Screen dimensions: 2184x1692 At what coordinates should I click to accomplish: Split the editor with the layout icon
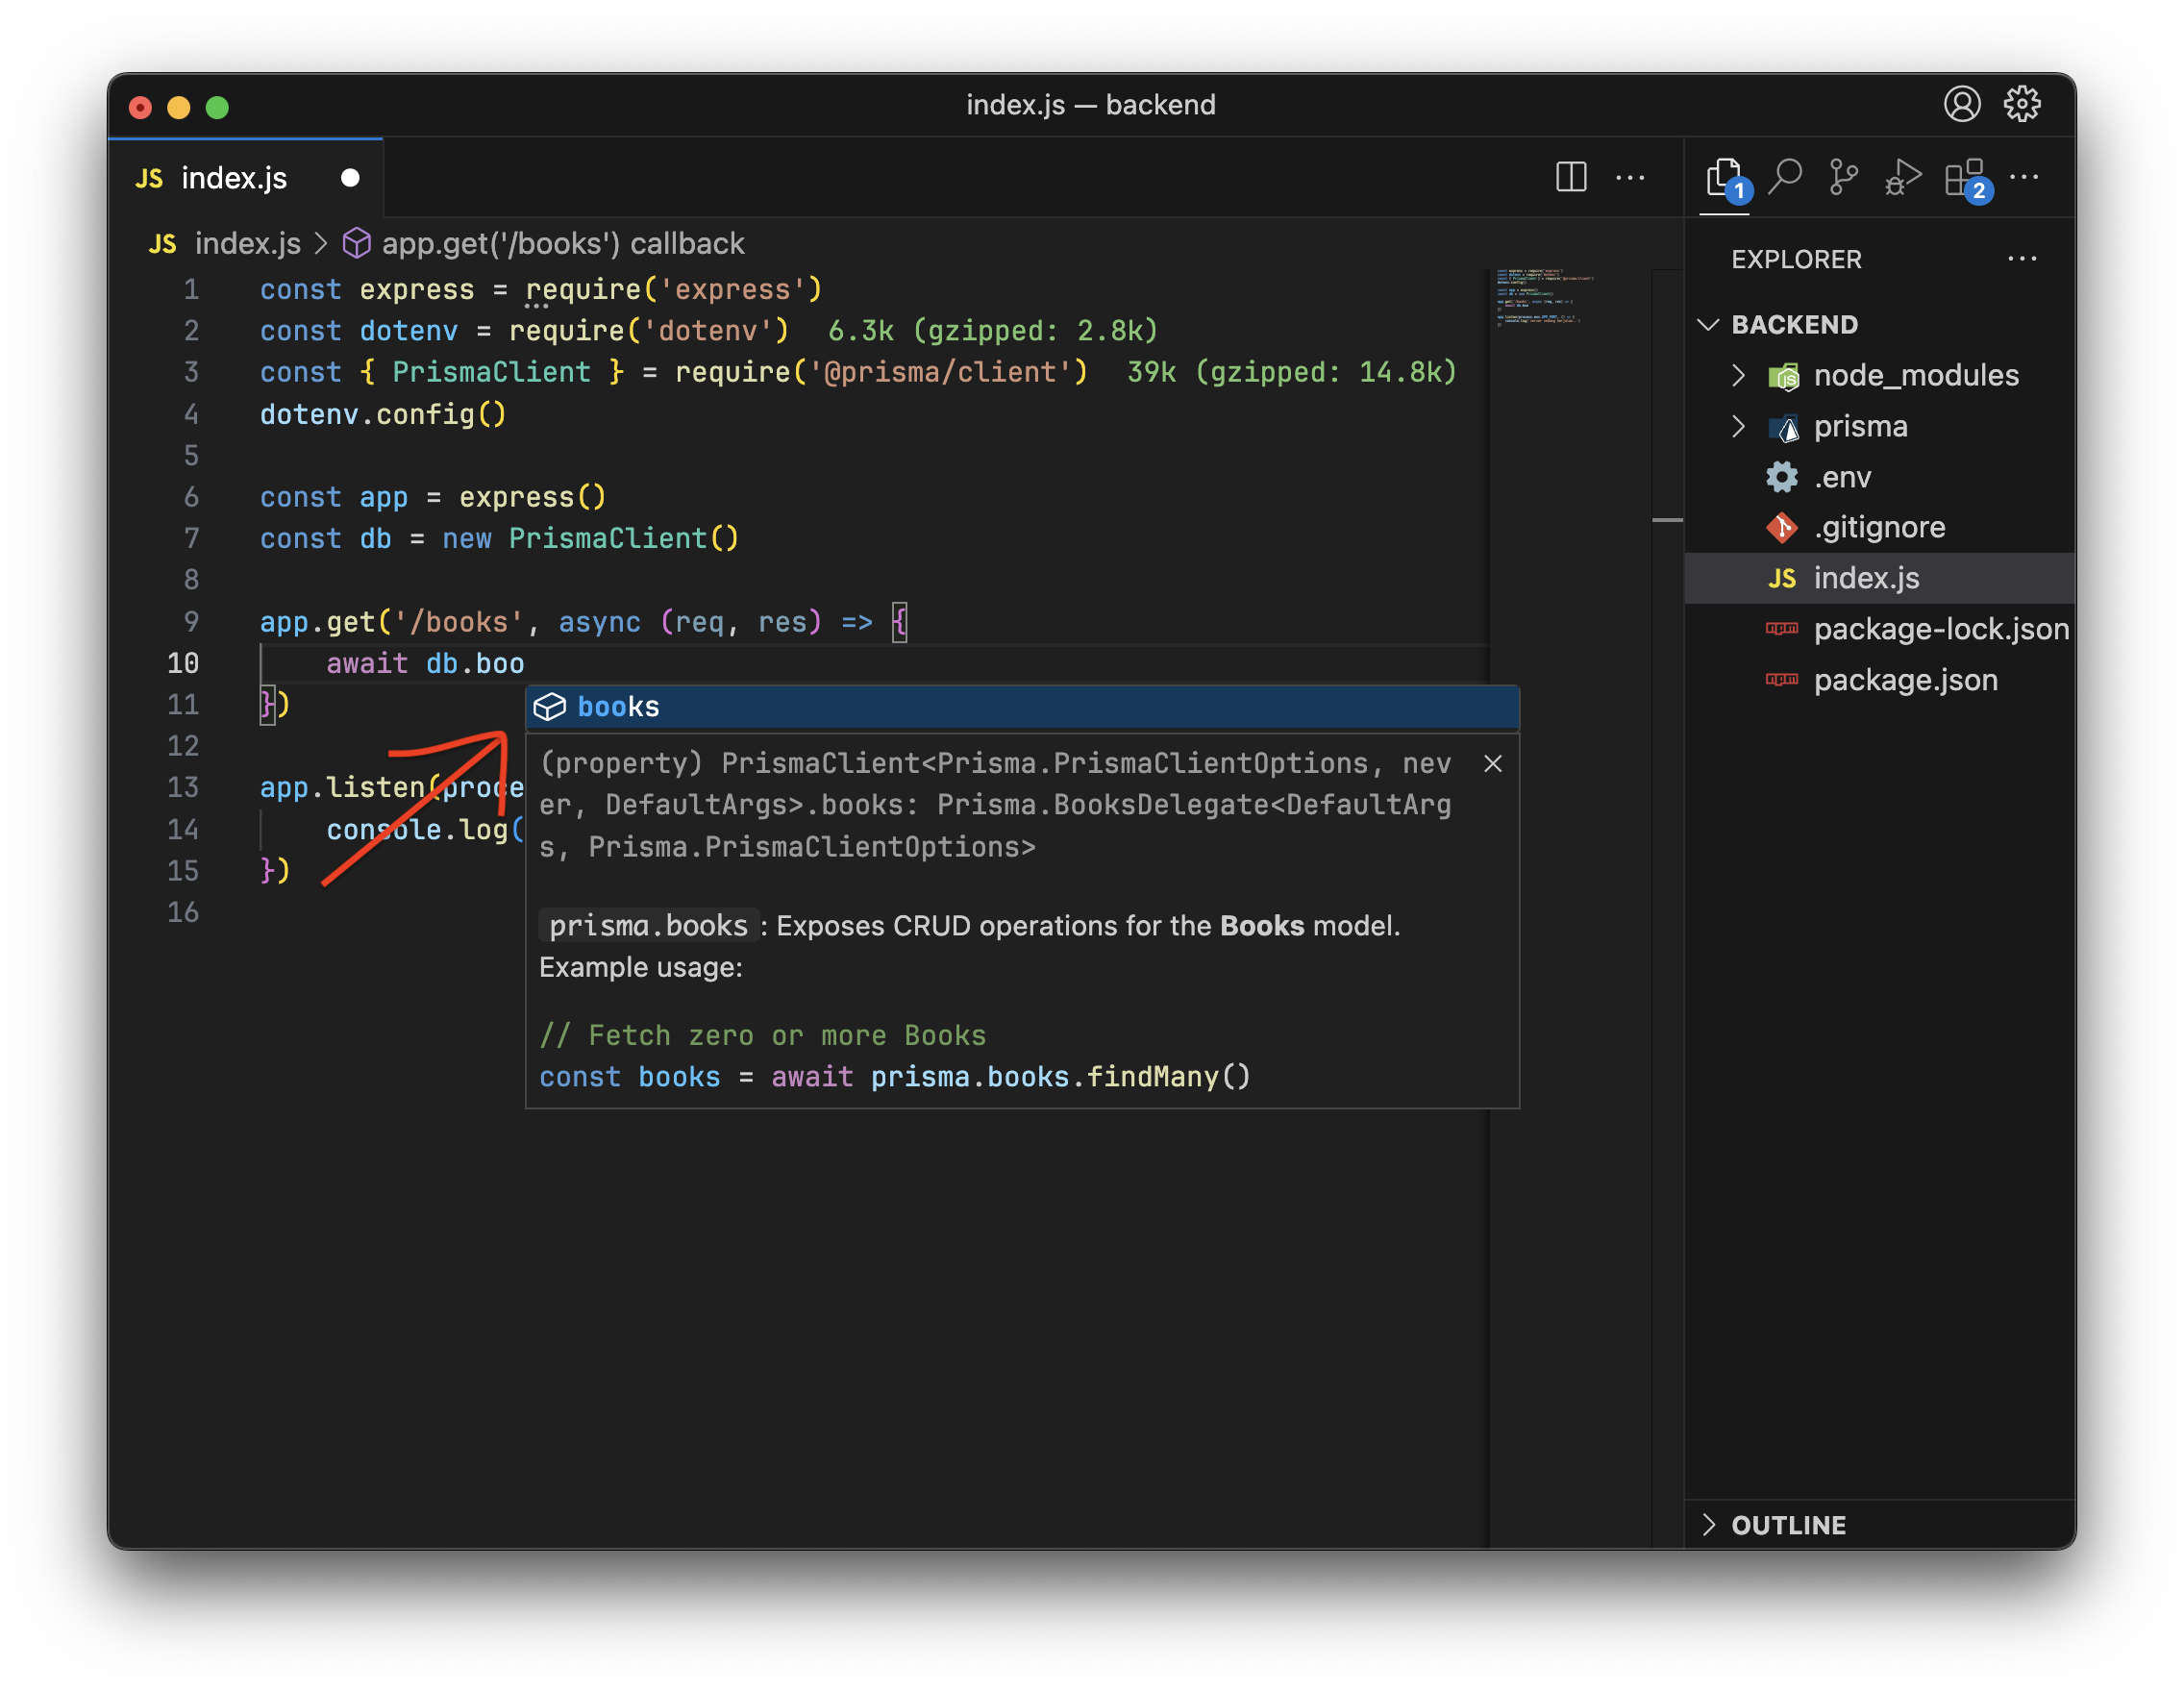coord(1571,178)
